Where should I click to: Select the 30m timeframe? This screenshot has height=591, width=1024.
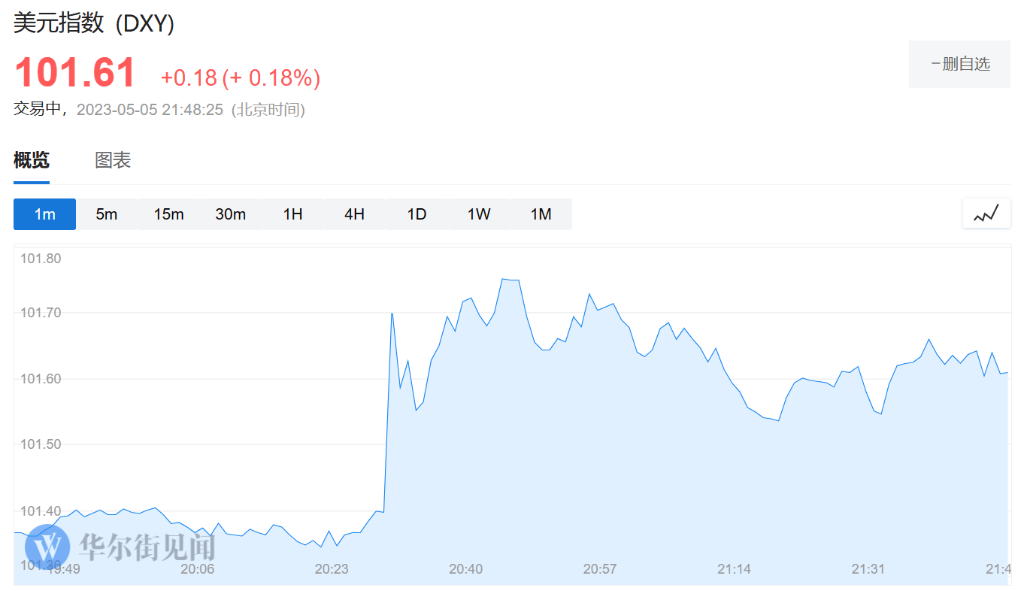tap(231, 213)
